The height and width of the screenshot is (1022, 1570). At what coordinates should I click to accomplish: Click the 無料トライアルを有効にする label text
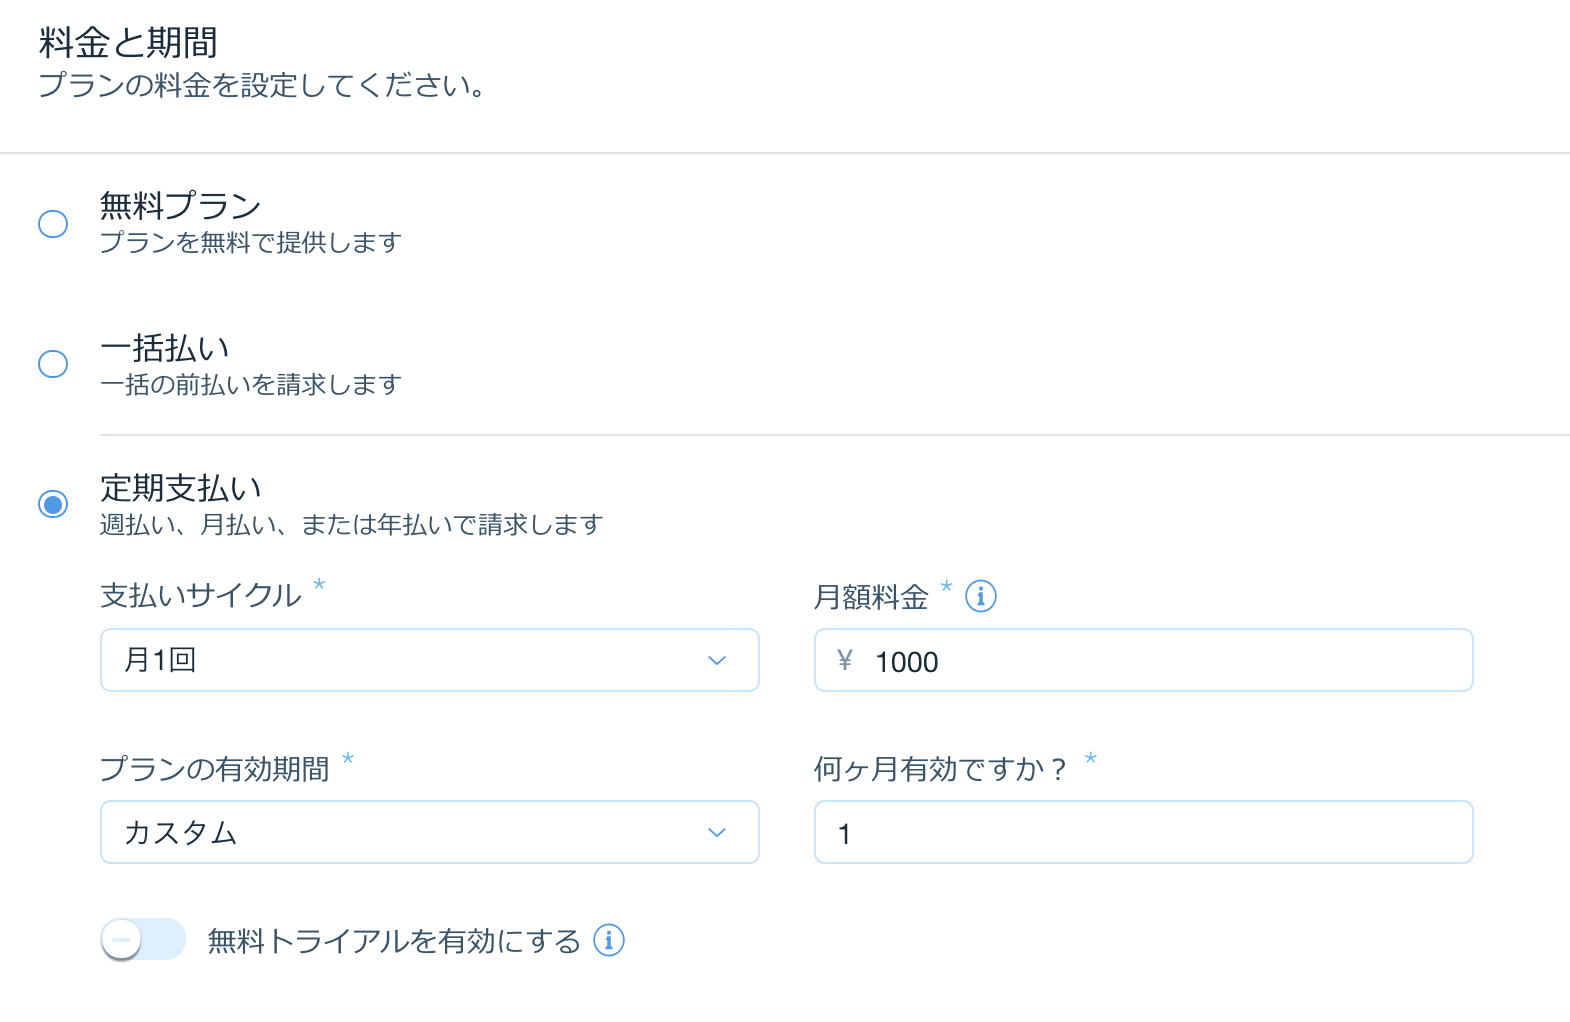click(x=394, y=941)
